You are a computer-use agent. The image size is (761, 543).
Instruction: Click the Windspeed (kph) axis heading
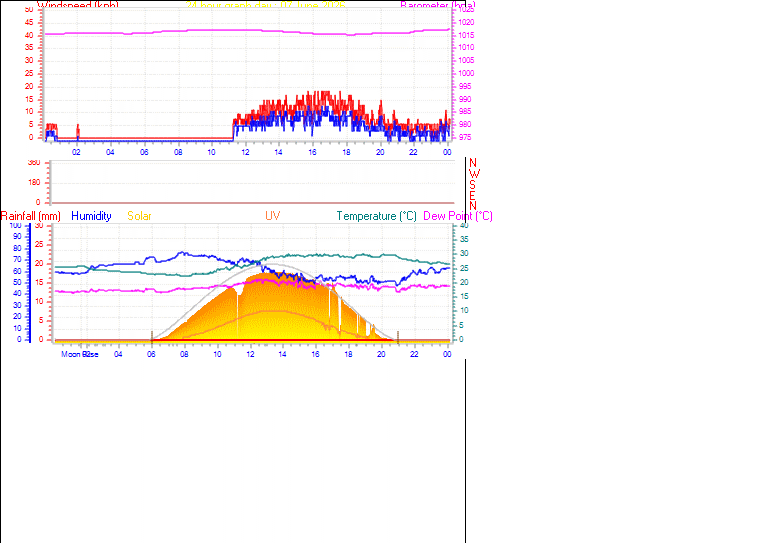click(x=78, y=5)
